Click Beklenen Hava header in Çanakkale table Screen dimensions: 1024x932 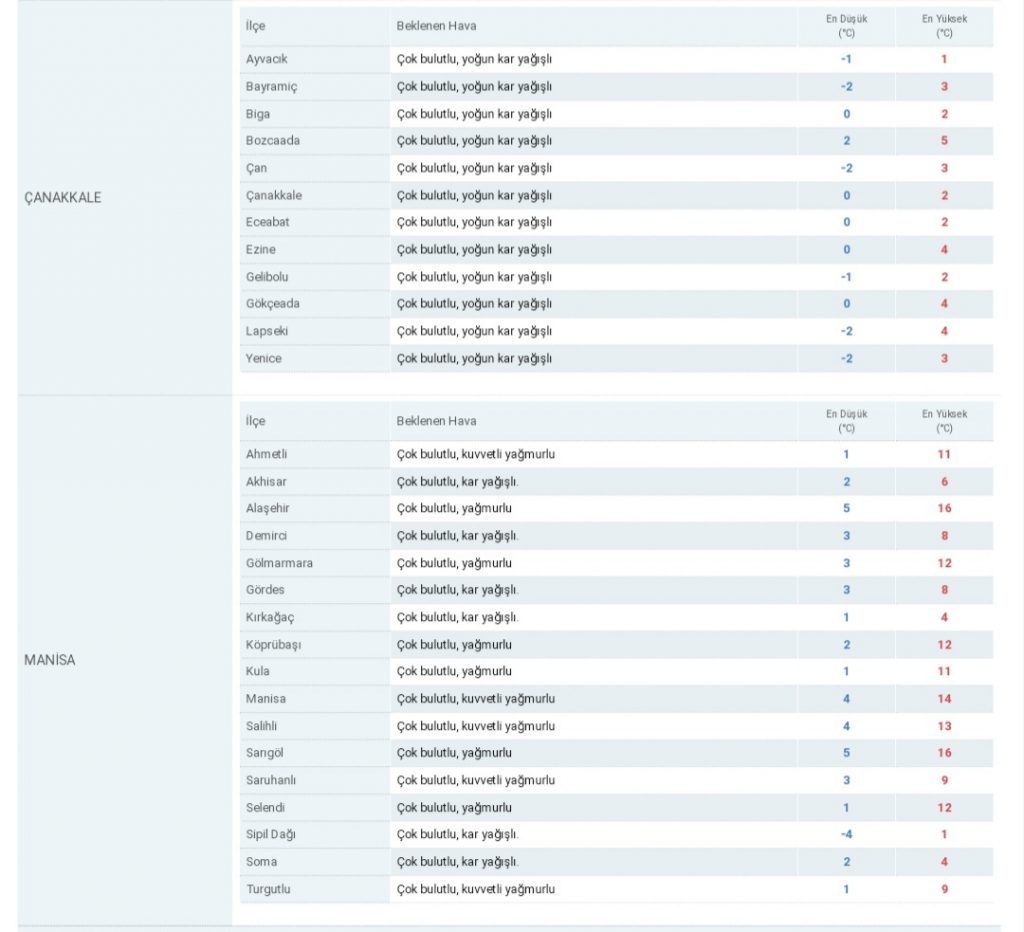(x=436, y=26)
